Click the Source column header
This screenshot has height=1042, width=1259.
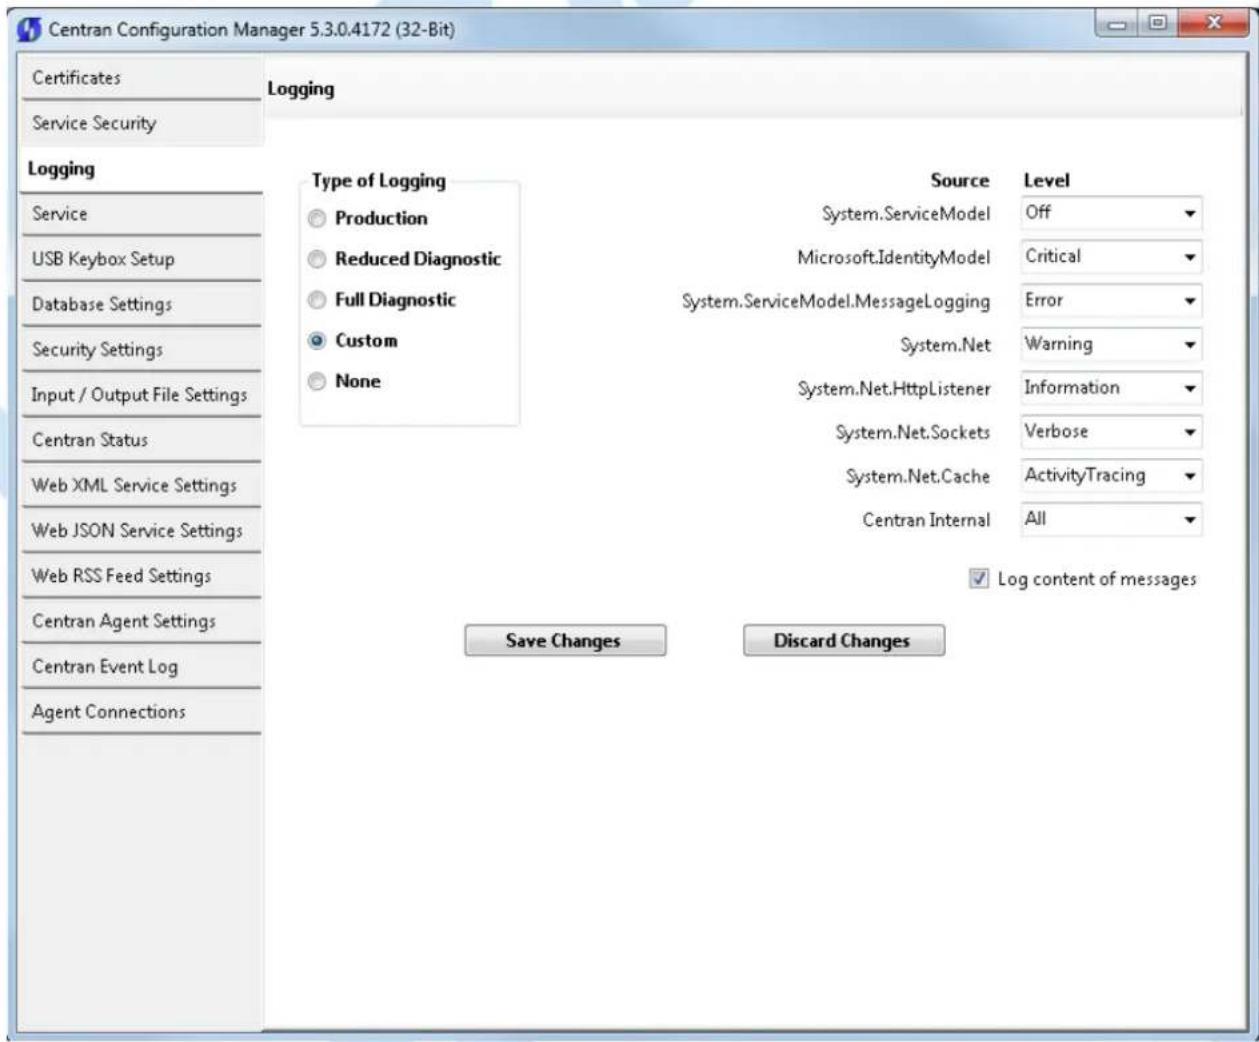coord(959,181)
